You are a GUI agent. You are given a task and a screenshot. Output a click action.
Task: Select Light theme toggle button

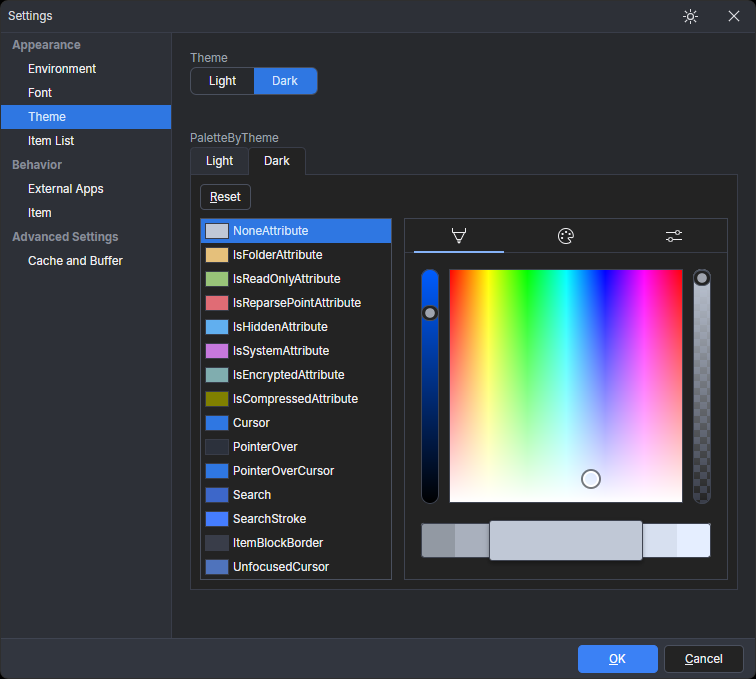coord(223,81)
